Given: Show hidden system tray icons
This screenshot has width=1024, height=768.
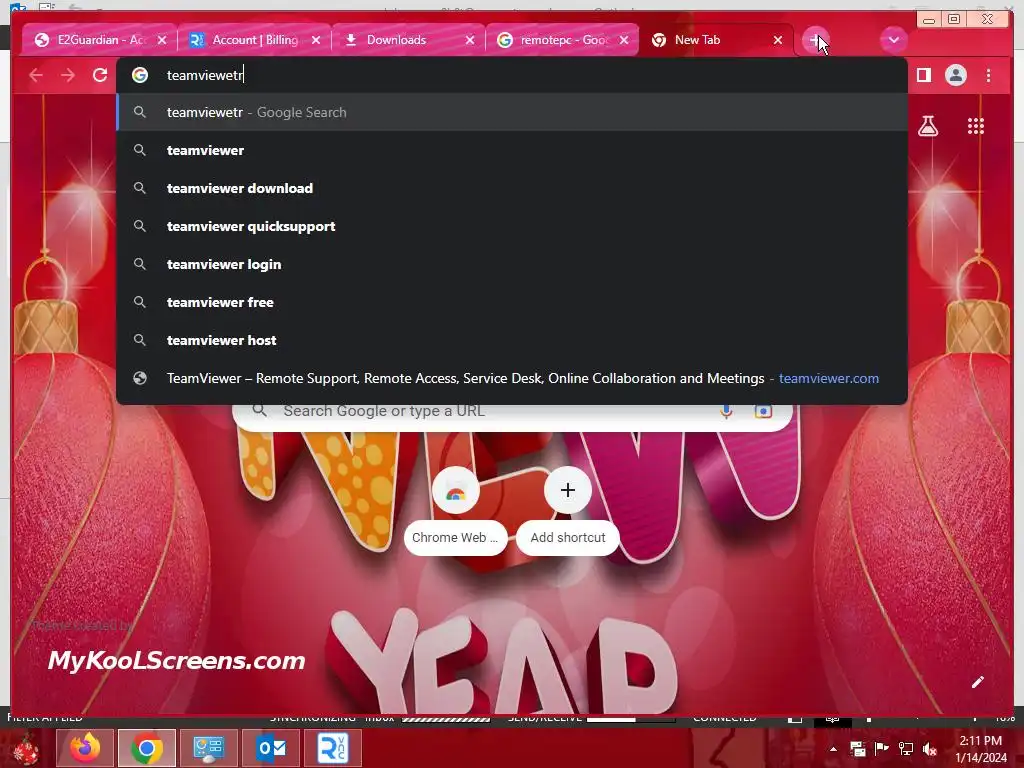Looking at the screenshot, I should coord(833,749).
